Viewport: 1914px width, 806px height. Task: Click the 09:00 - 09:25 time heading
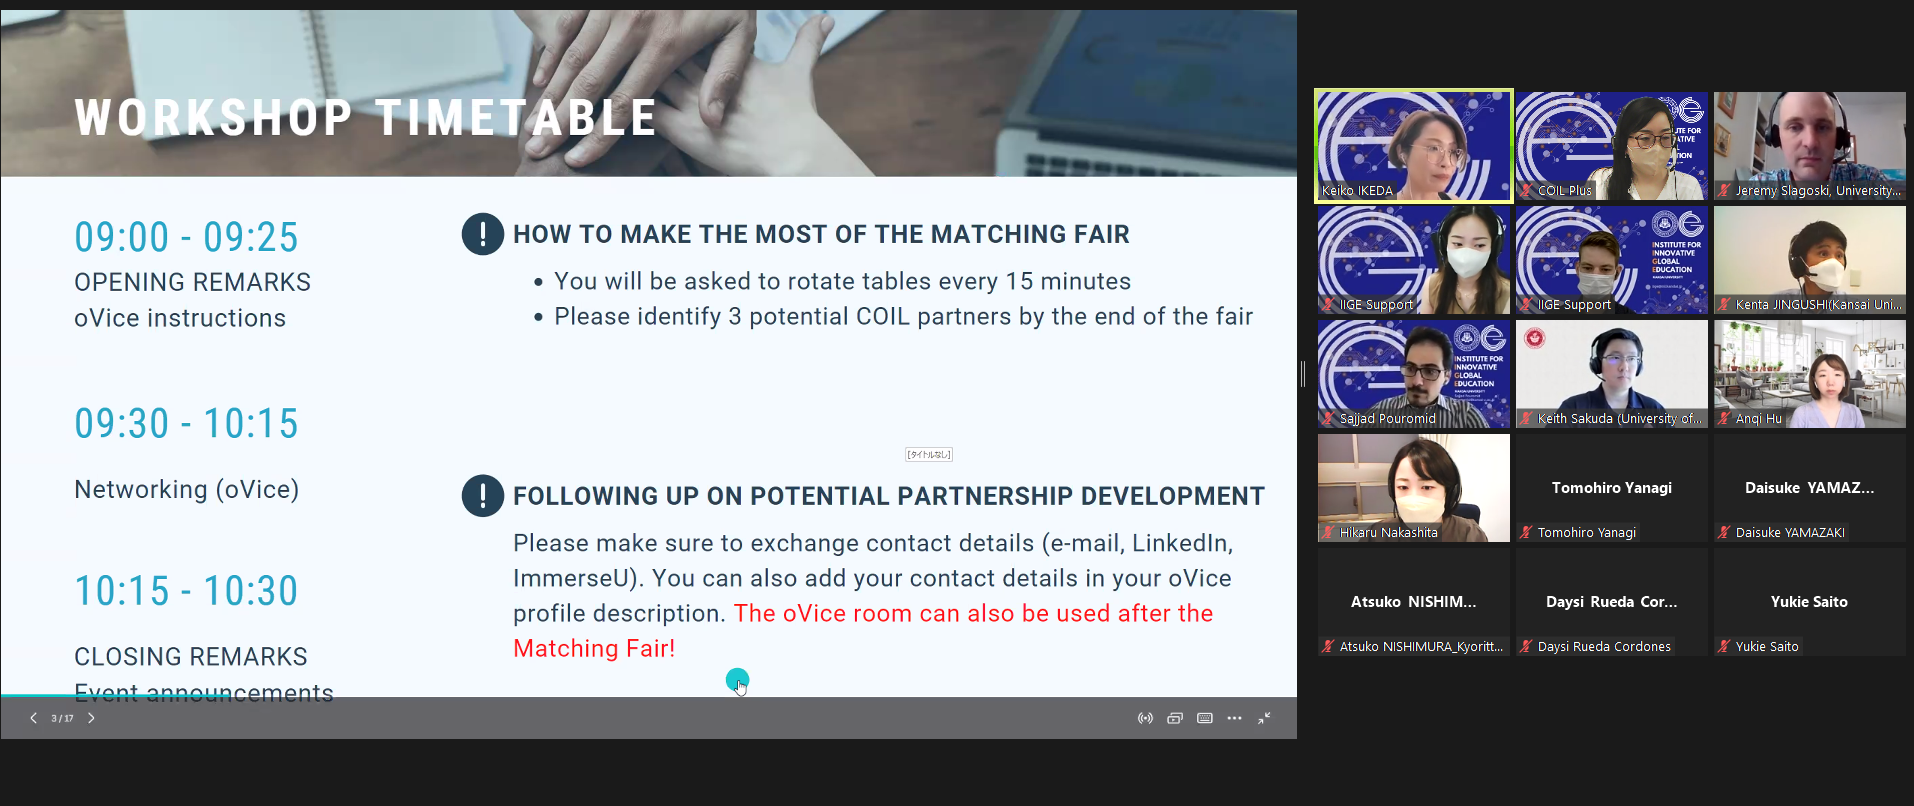pyautogui.click(x=186, y=237)
